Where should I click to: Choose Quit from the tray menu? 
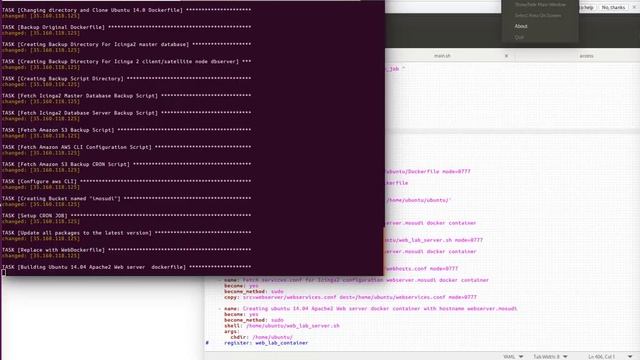519,37
